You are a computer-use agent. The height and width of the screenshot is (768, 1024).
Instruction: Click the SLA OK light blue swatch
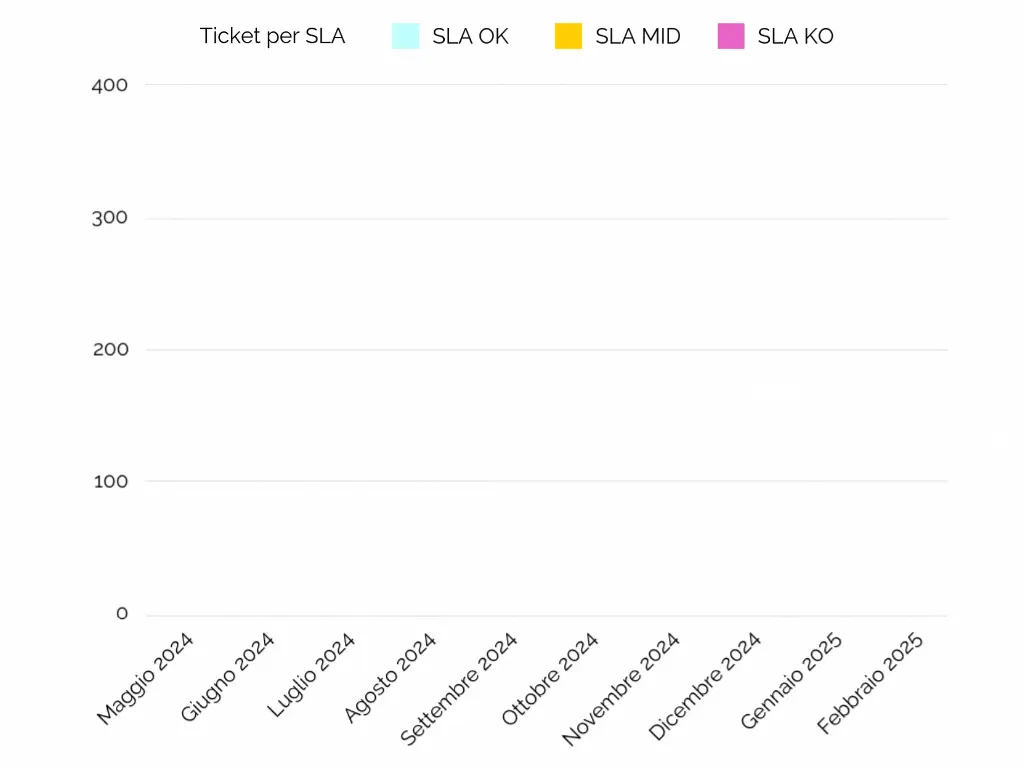coord(406,37)
